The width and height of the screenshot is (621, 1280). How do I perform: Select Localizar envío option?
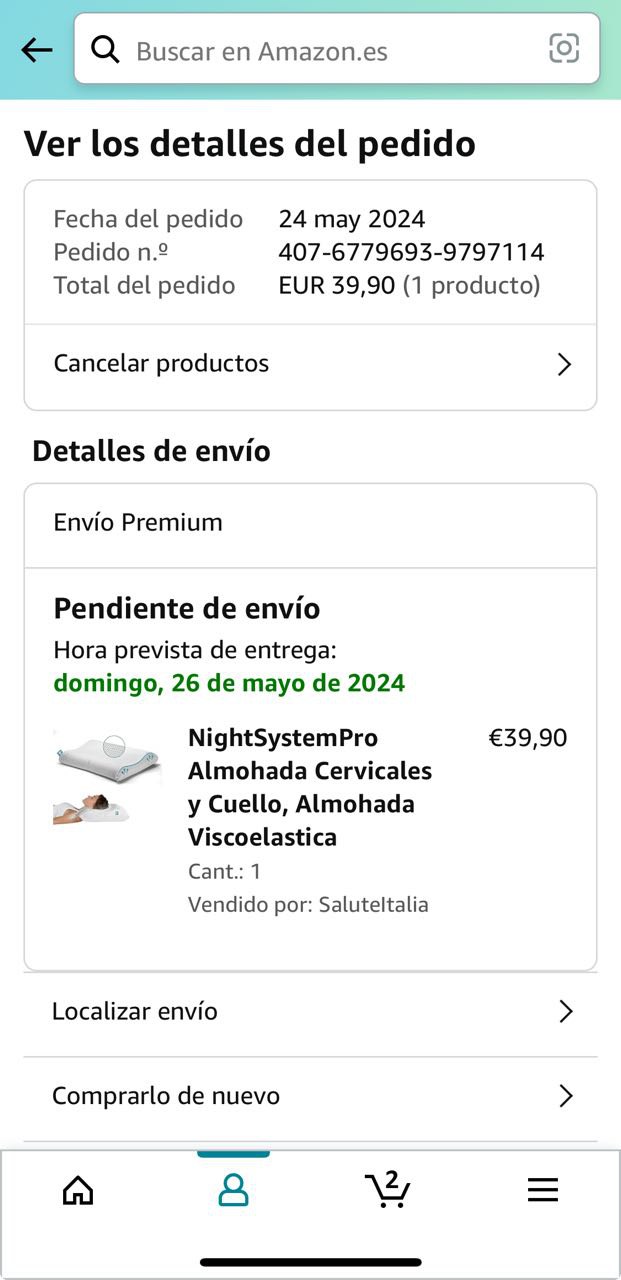coord(135,1011)
